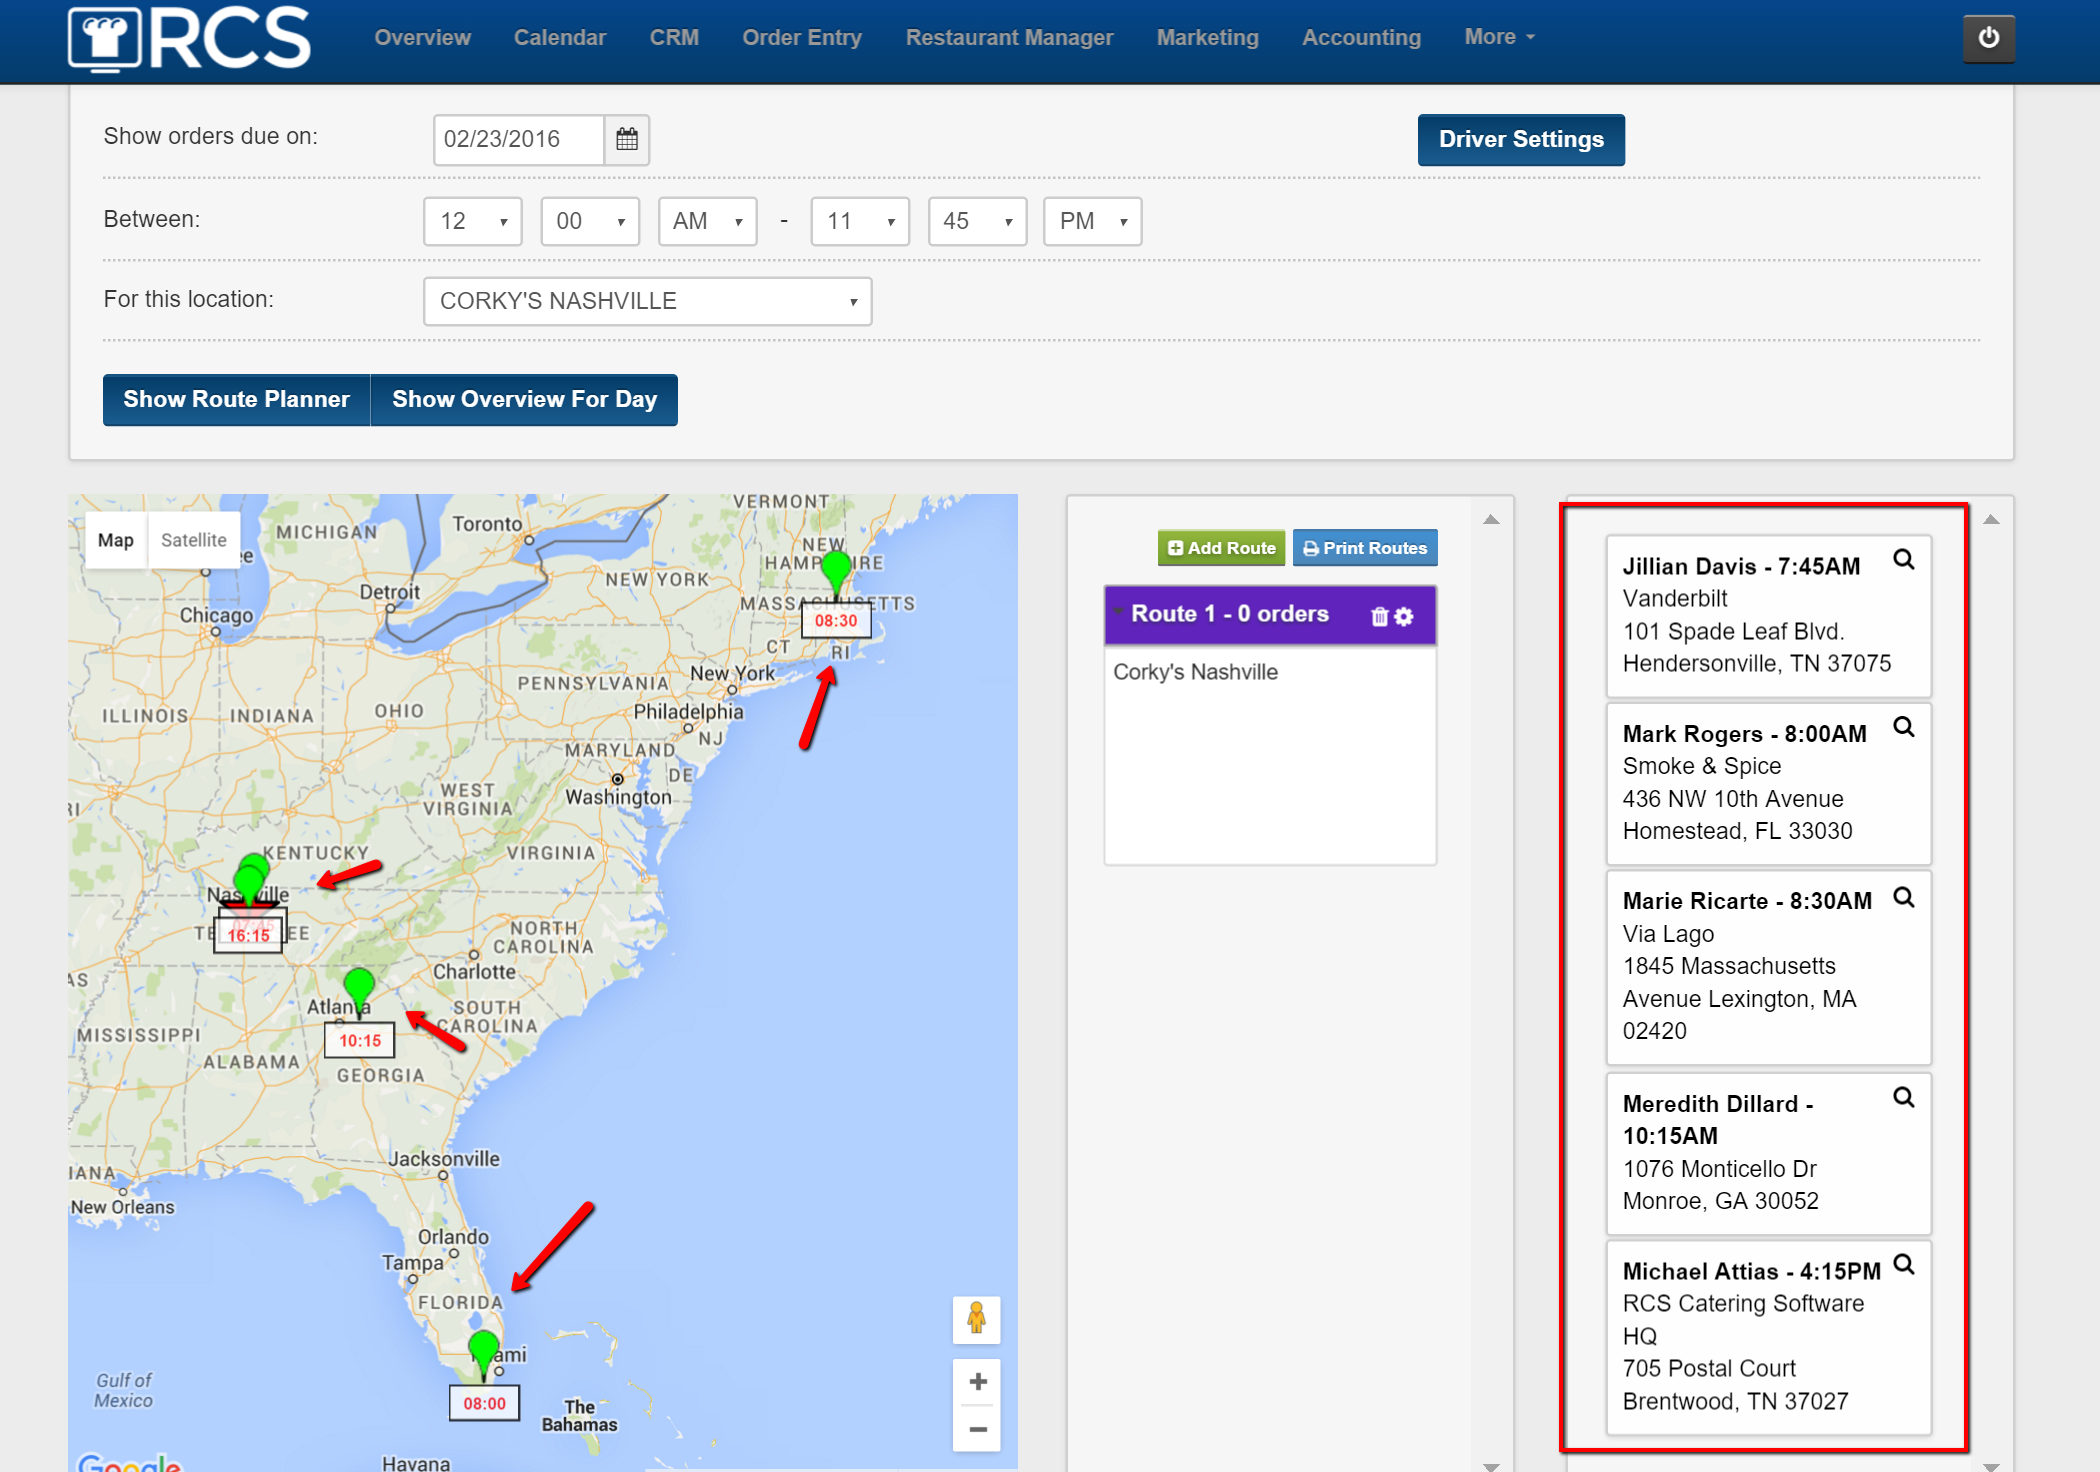Click the Add Route button

1221,548
